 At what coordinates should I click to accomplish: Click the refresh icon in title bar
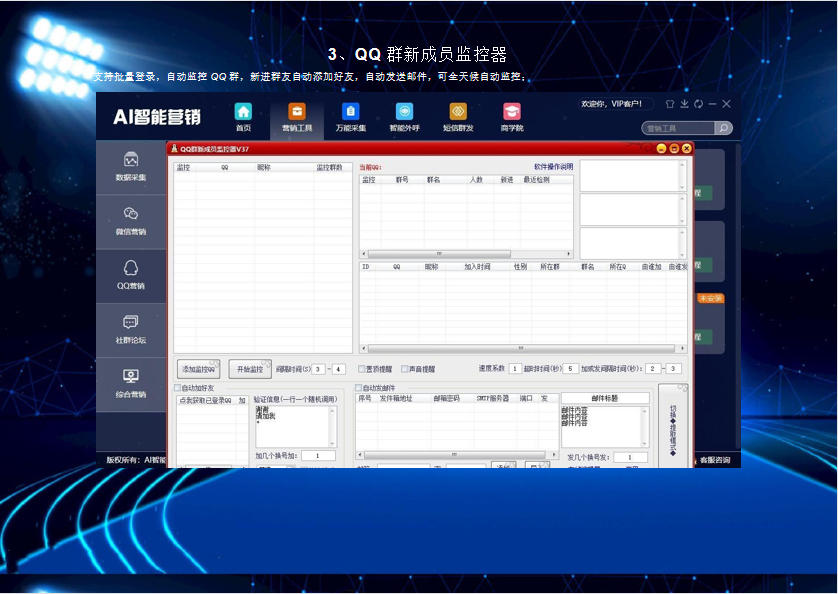click(699, 104)
